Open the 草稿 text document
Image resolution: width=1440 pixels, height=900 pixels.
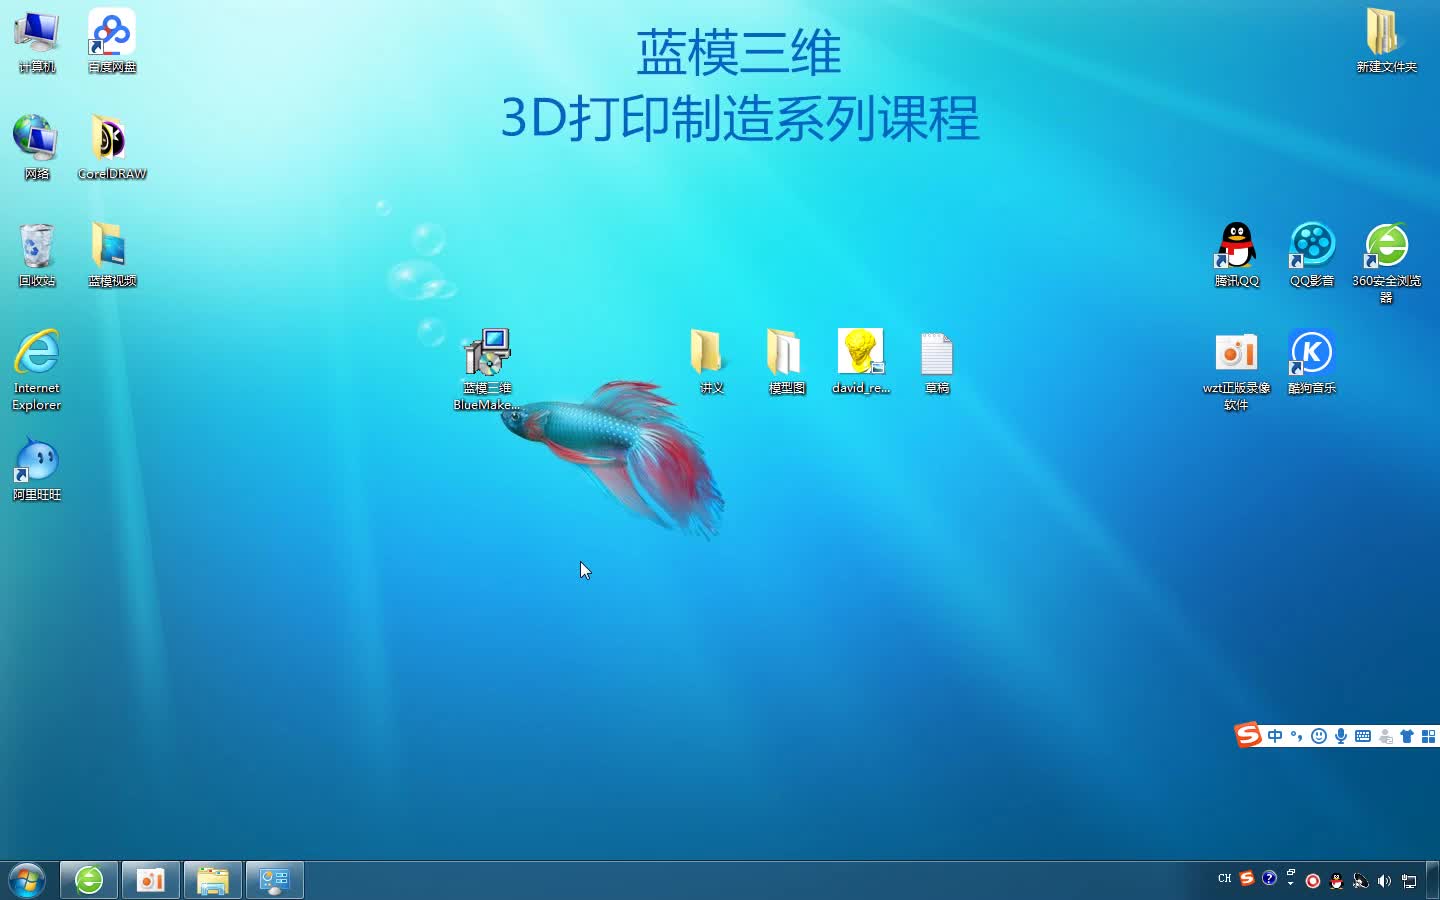pos(937,352)
